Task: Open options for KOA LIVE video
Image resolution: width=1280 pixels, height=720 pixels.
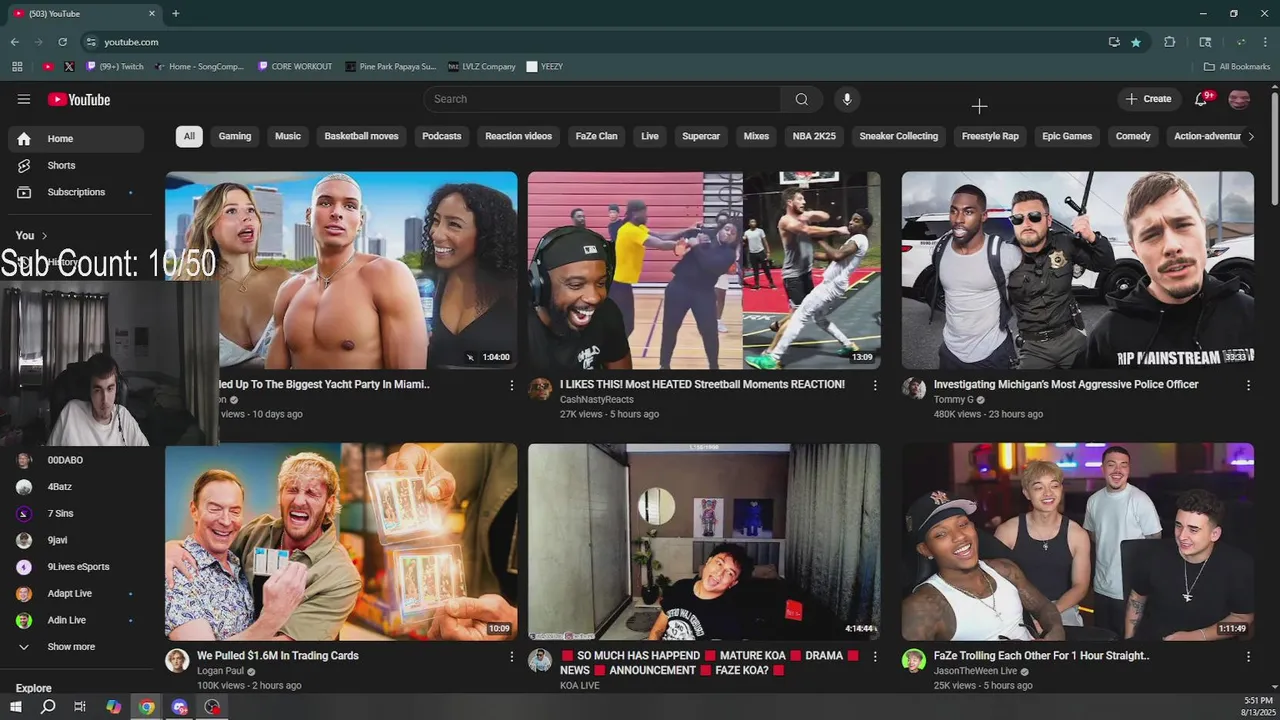Action: point(875,657)
